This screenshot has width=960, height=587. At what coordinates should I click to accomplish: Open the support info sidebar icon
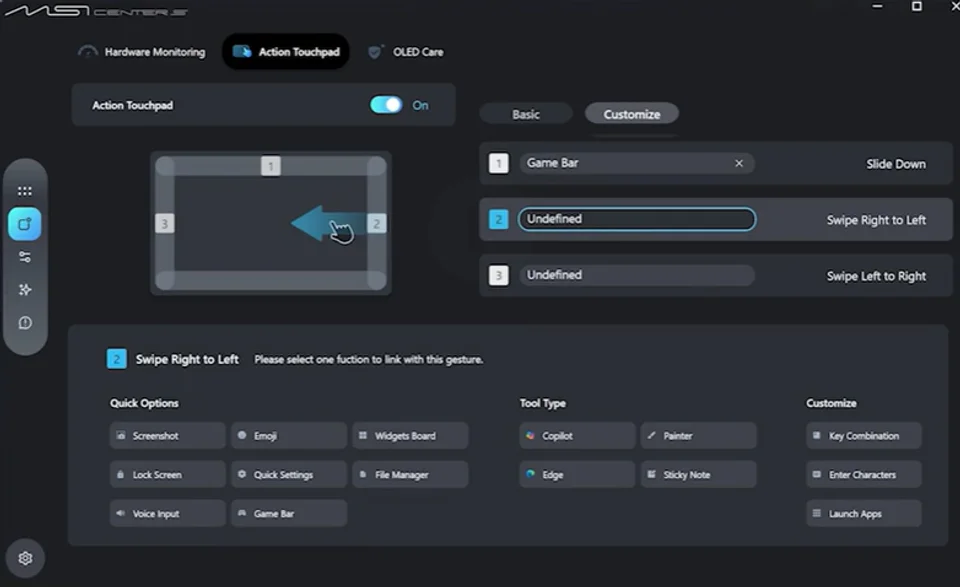coord(24,323)
